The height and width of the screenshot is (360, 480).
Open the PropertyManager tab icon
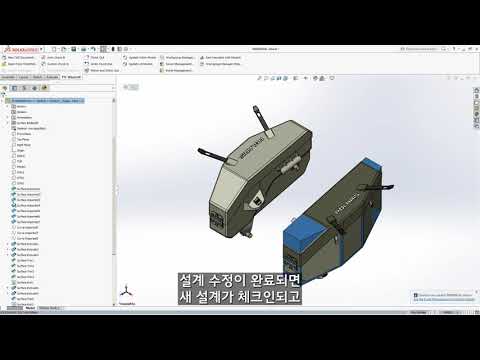pos(14,88)
